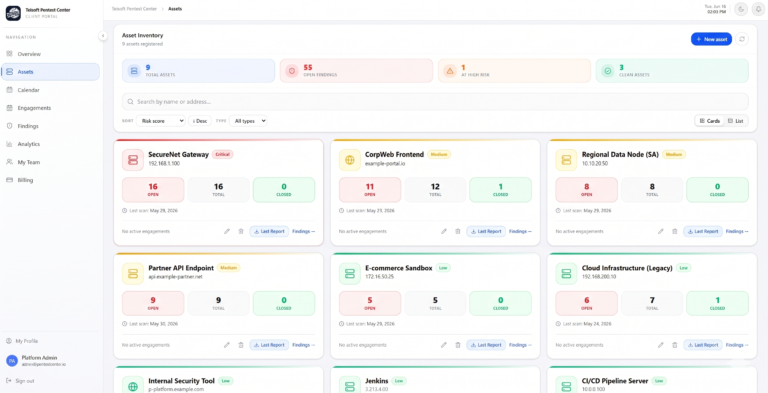Delete the Cloud Infrastructure (Legacy) asset
768x393 pixels.
(x=674, y=345)
